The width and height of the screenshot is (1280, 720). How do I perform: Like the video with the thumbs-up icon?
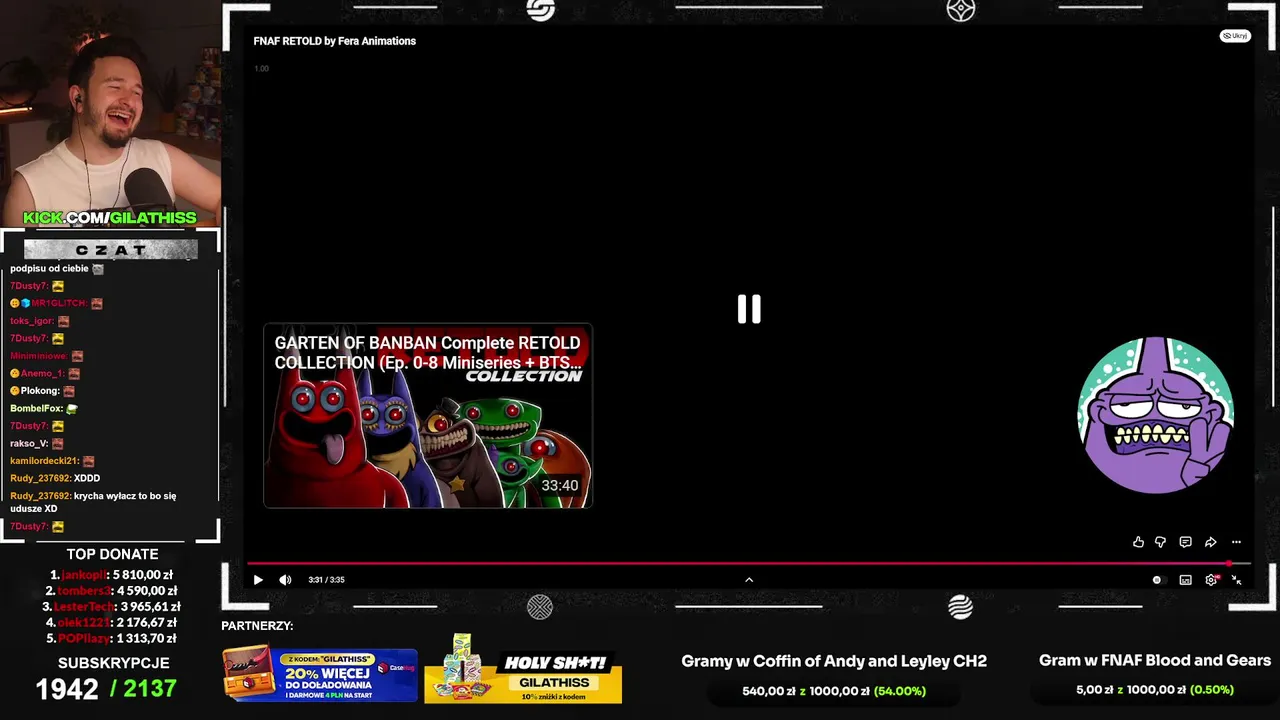click(x=1138, y=542)
